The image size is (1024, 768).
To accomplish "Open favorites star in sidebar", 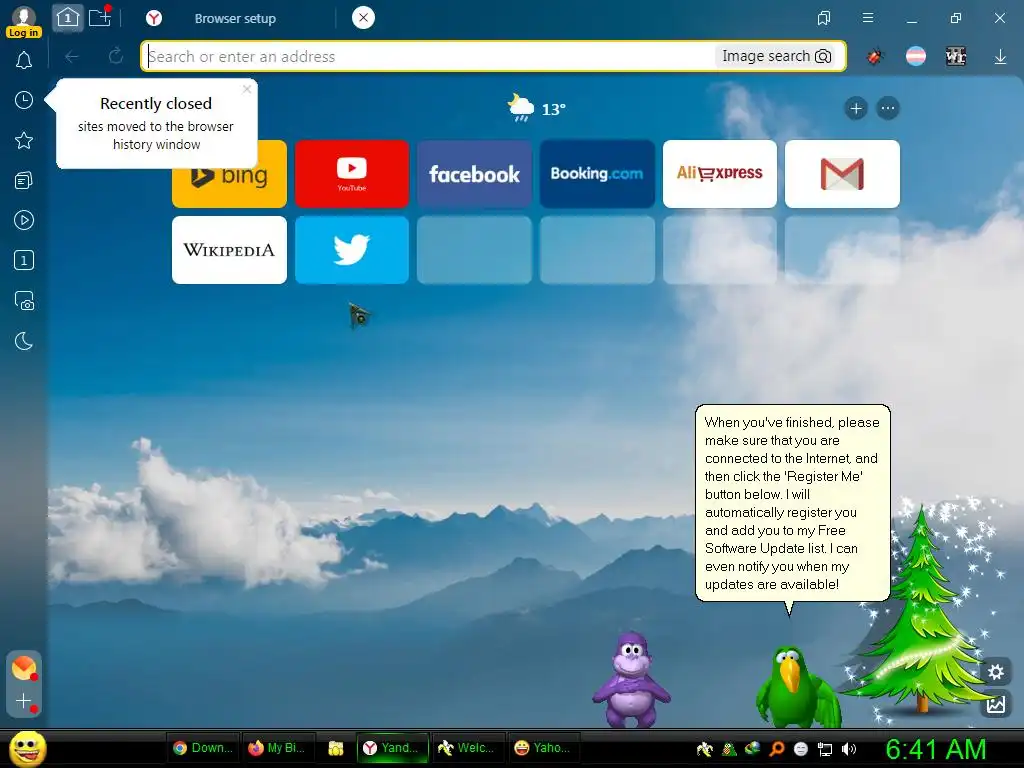I will pyautogui.click(x=24, y=140).
